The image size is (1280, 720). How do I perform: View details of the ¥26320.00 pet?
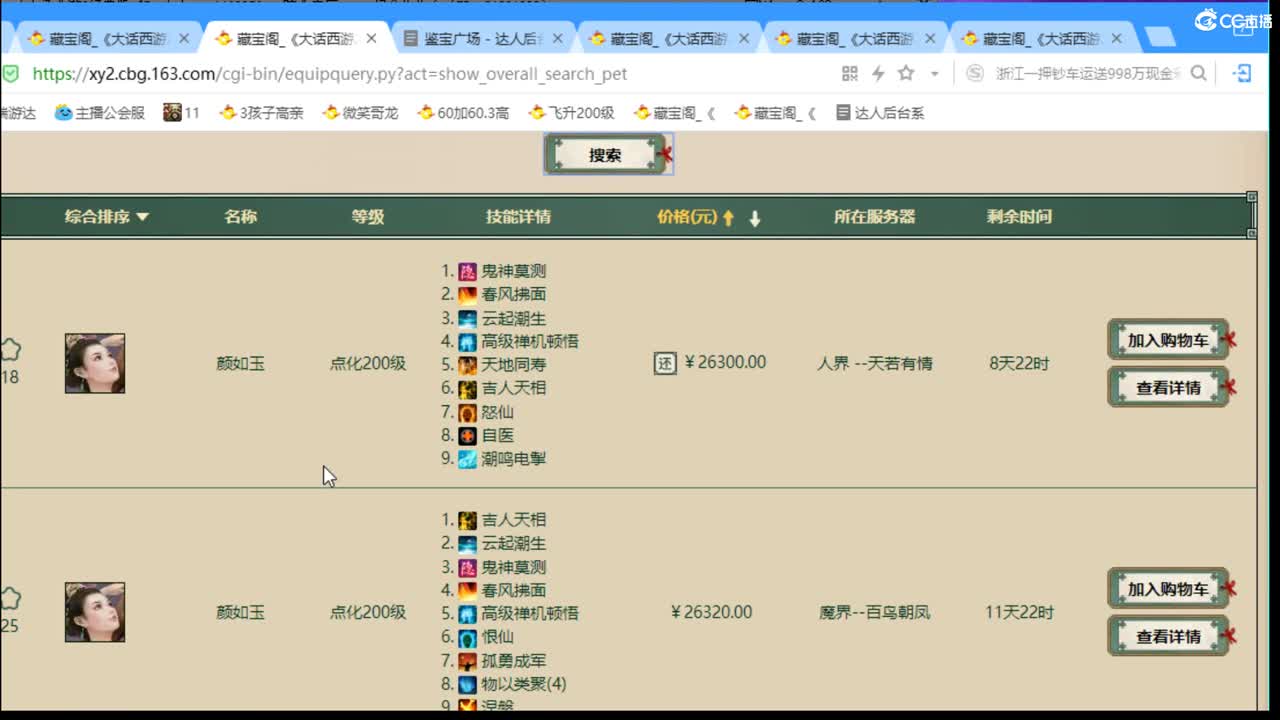[1168, 636]
